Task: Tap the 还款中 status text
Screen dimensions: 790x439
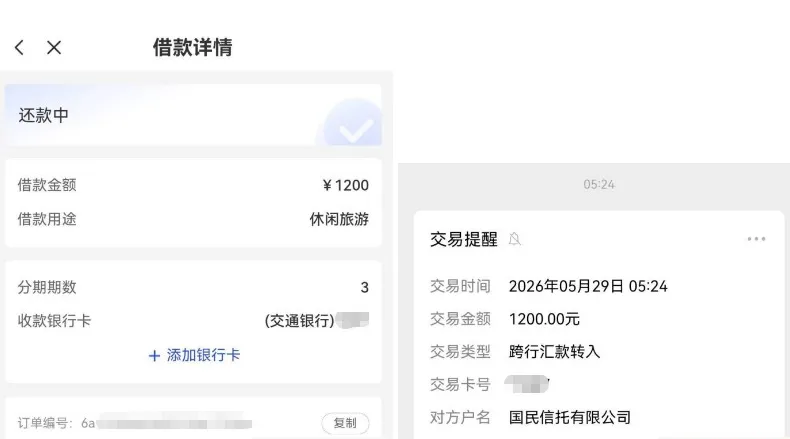Action: pos(43,115)
